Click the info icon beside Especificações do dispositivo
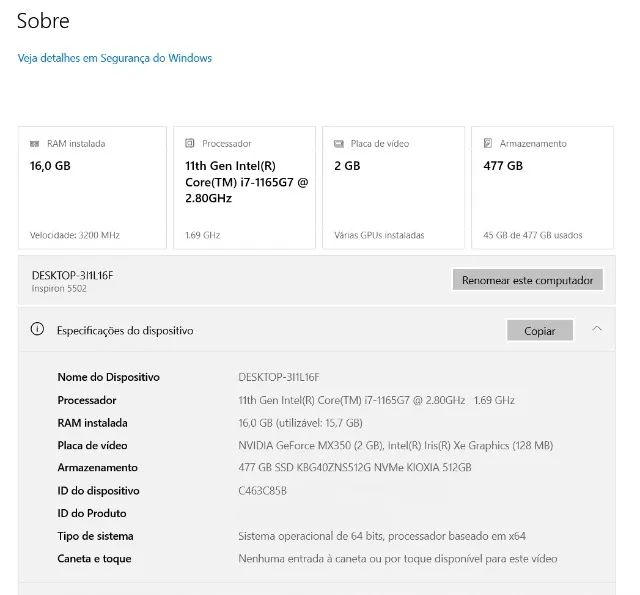Image resolution: width=640 pixels, height=595 pixels. [x=37, y=329]
